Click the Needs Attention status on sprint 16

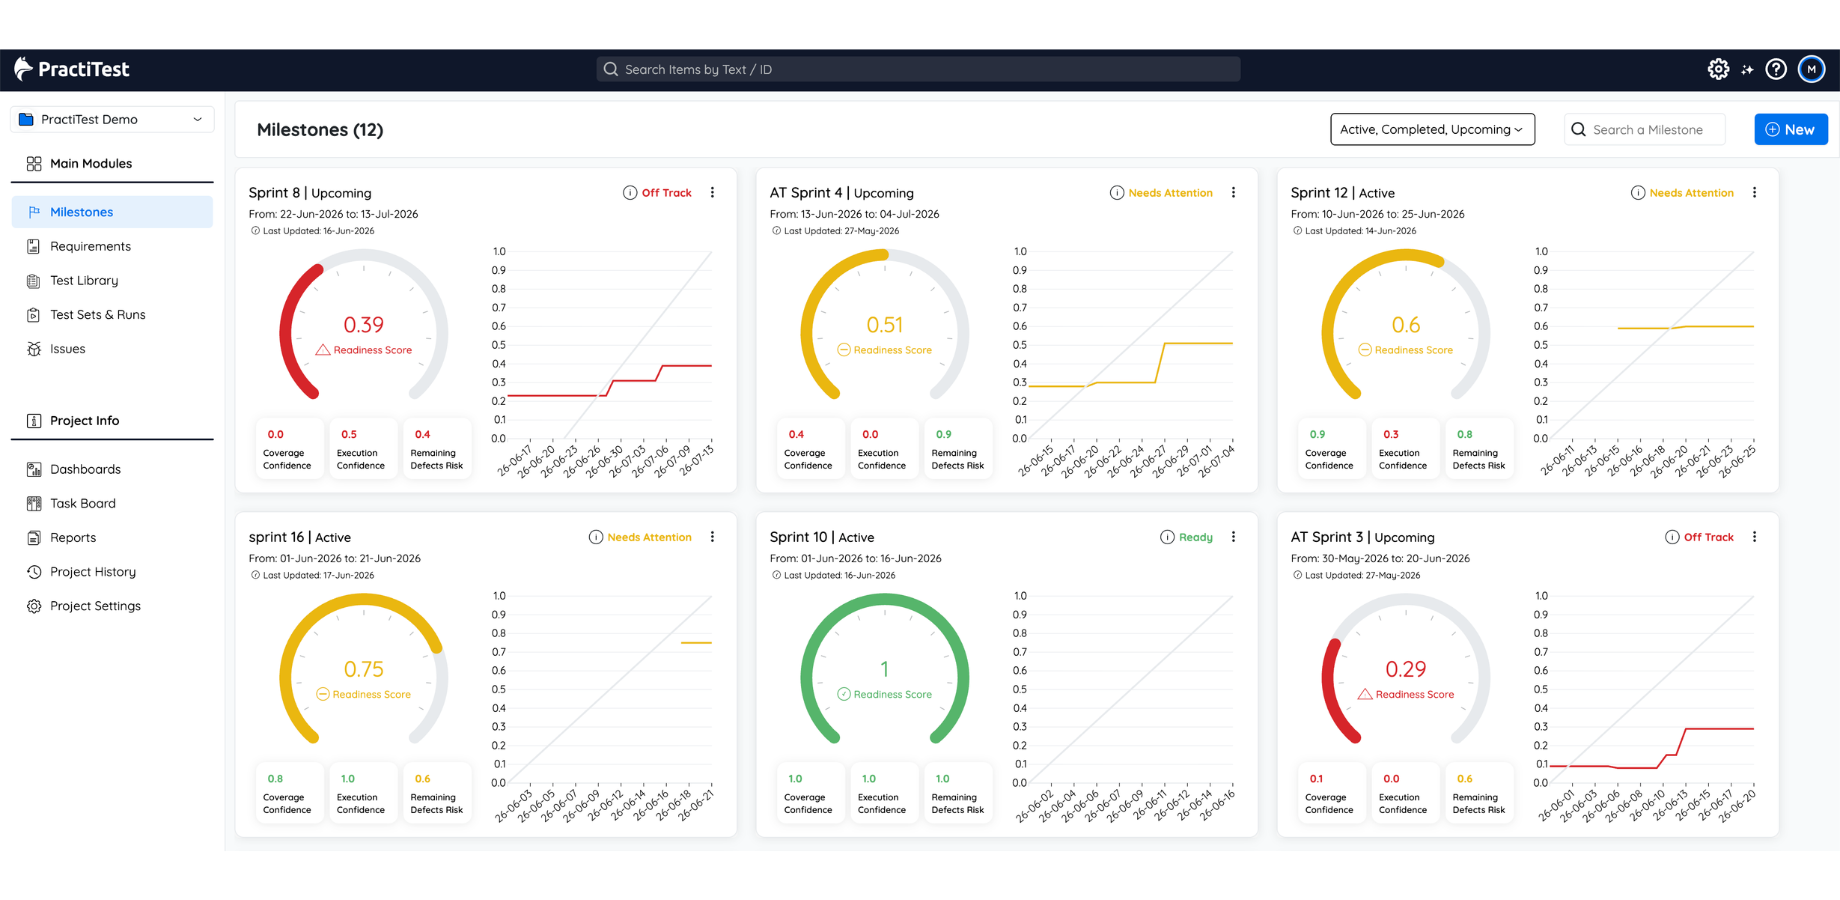[x=649, y=537]
